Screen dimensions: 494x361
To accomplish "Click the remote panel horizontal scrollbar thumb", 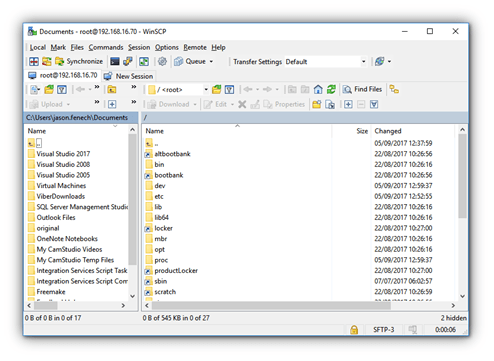I will (x=271, y=305).
